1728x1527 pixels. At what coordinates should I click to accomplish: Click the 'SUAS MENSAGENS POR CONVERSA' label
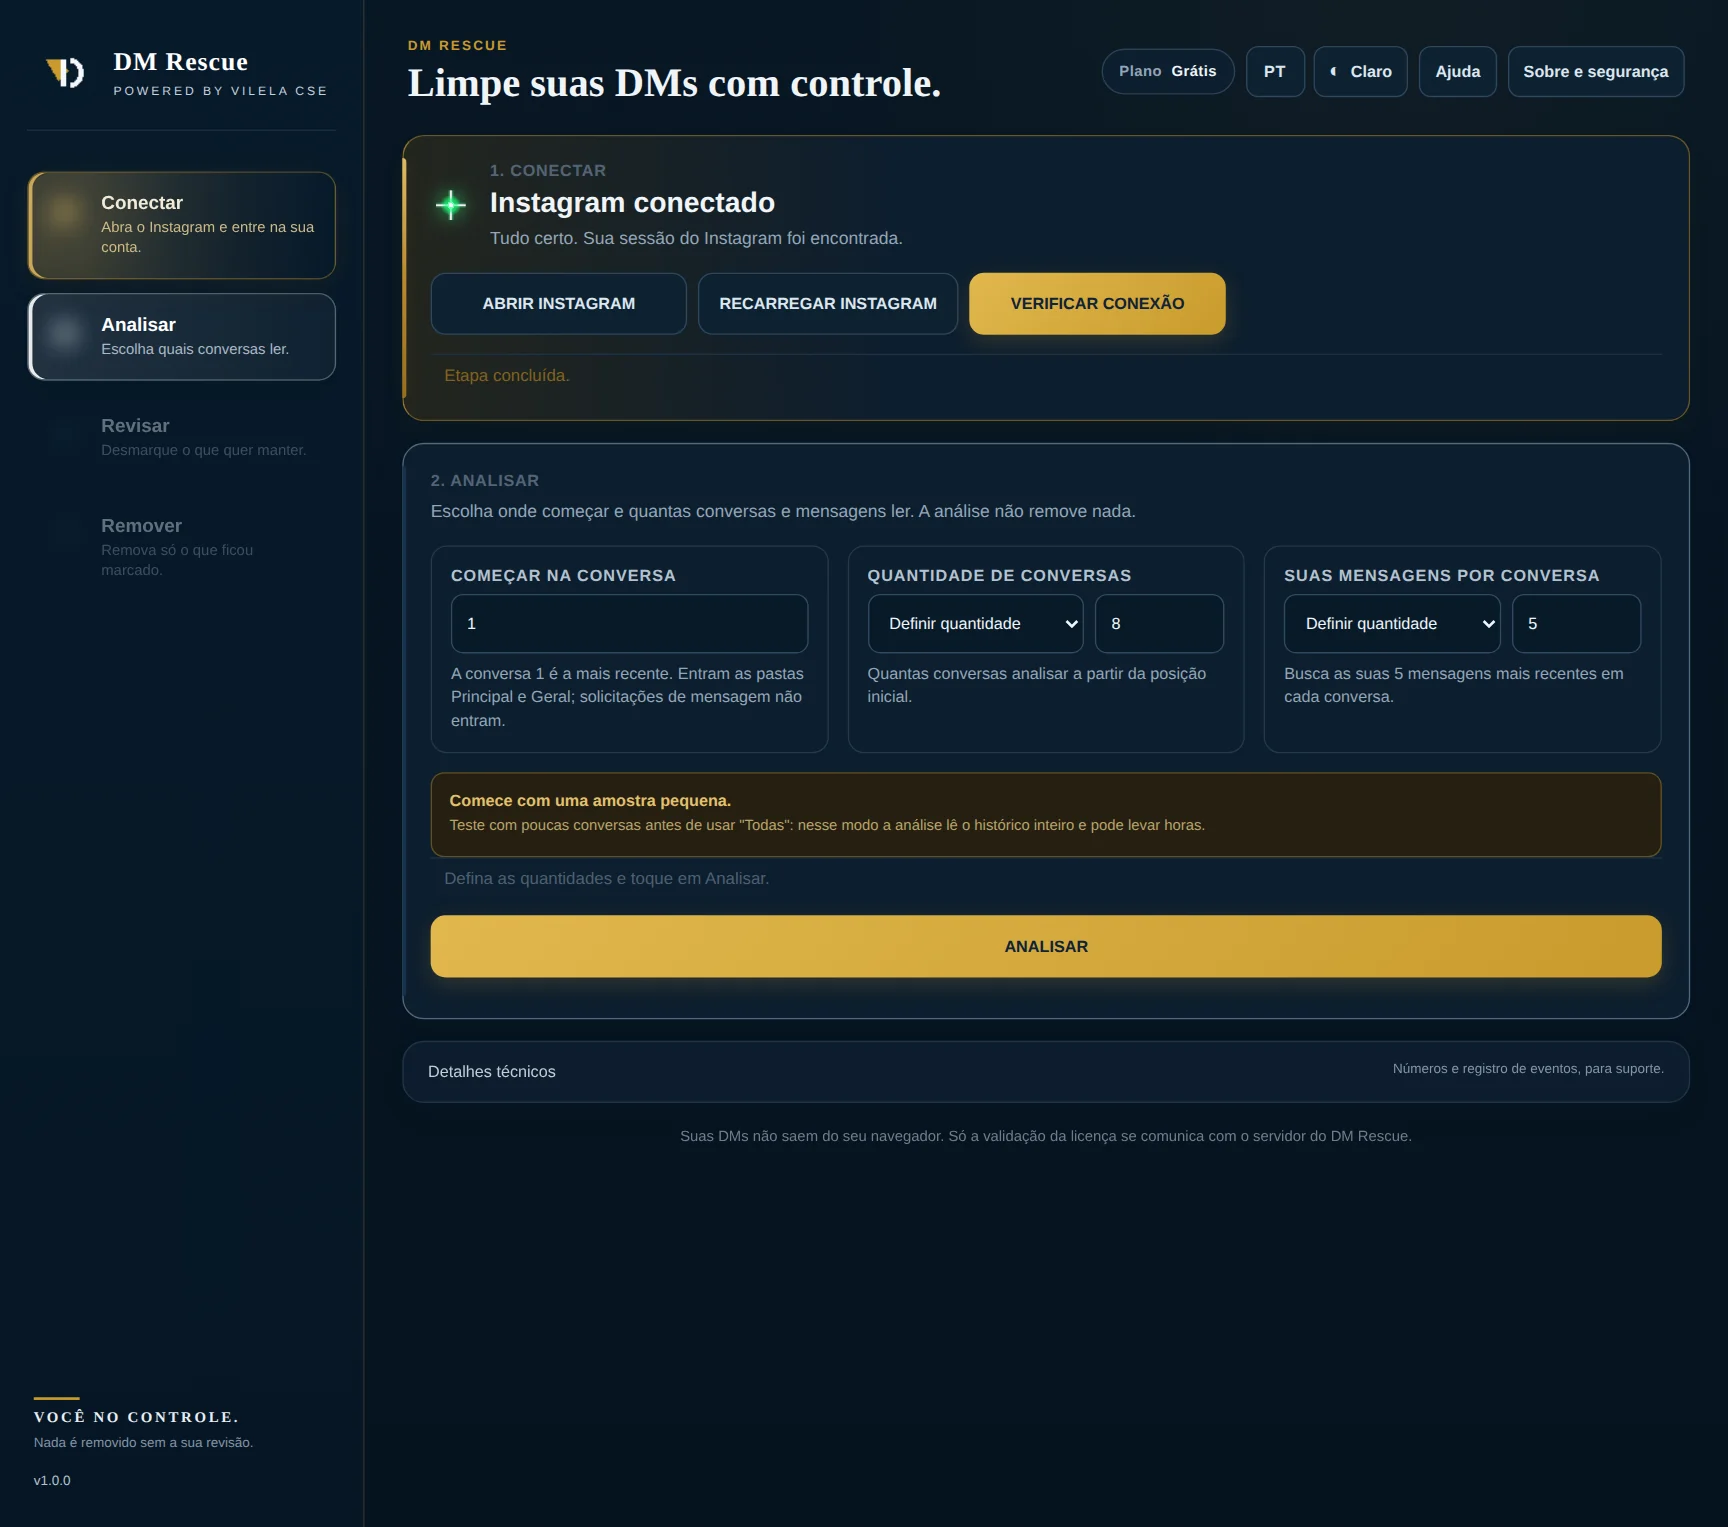click(1441, 576)
